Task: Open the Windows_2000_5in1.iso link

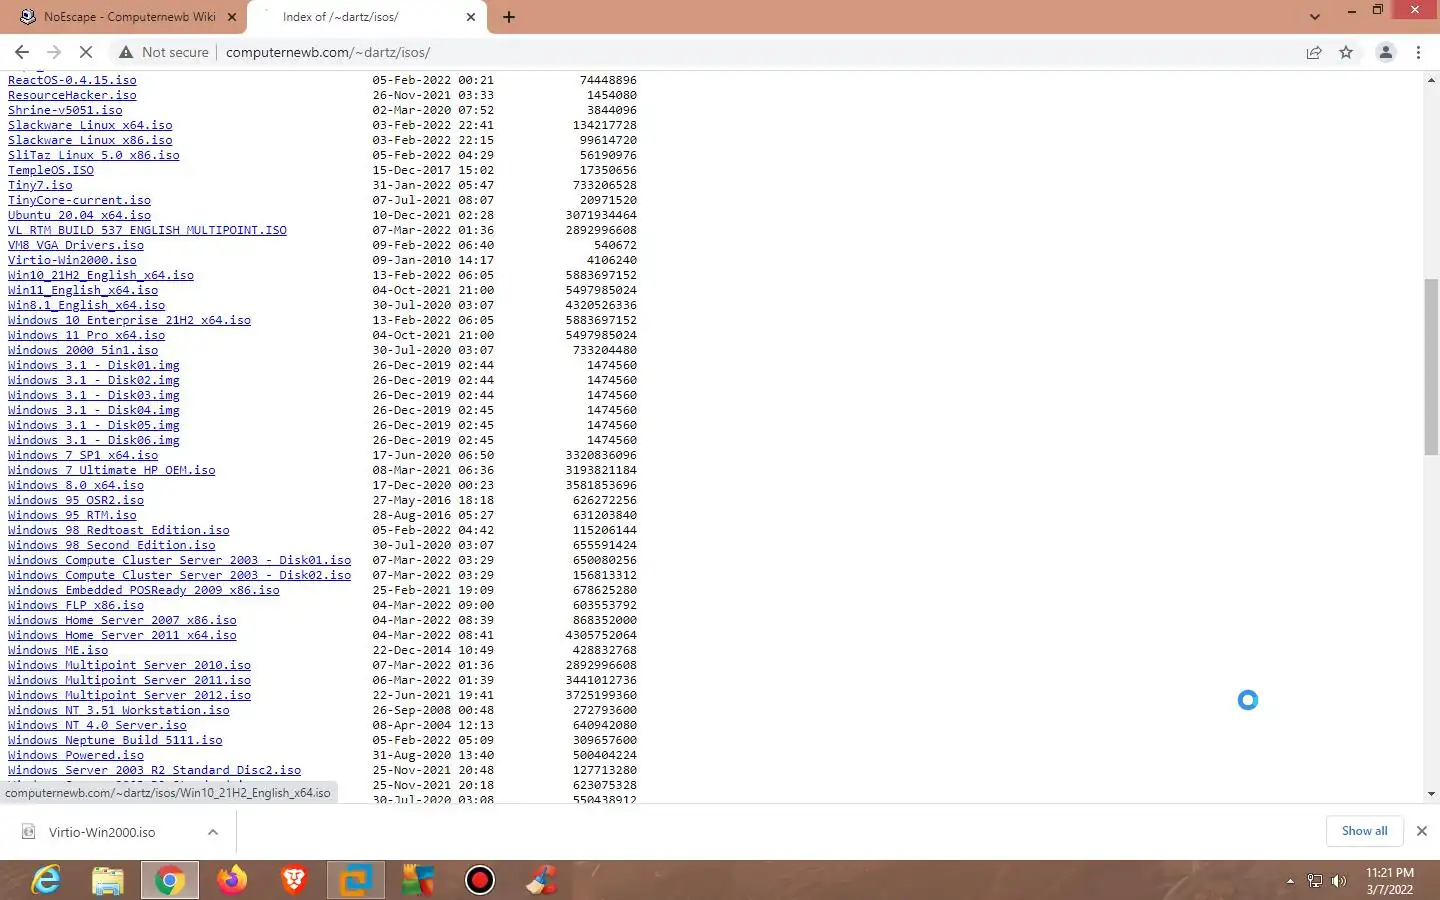Action: tap(83, 350)
